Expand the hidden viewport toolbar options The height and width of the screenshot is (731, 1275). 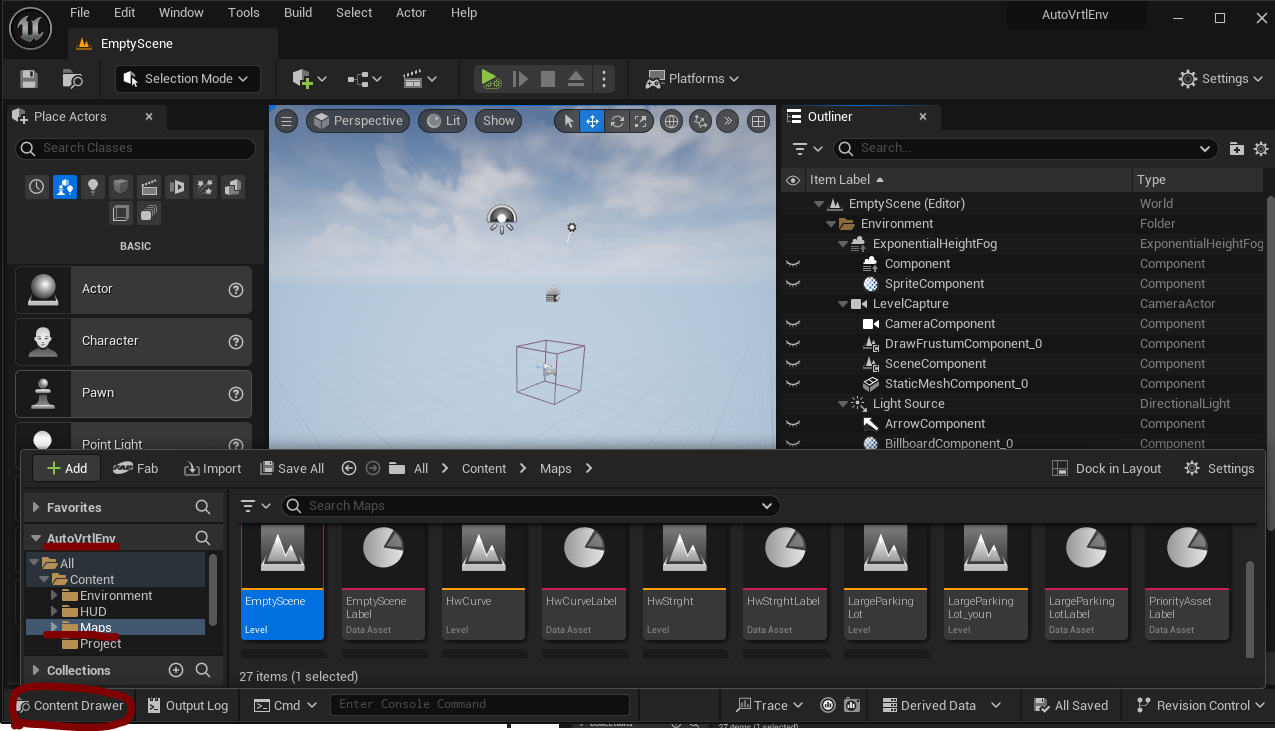click(x=728, y=121)
